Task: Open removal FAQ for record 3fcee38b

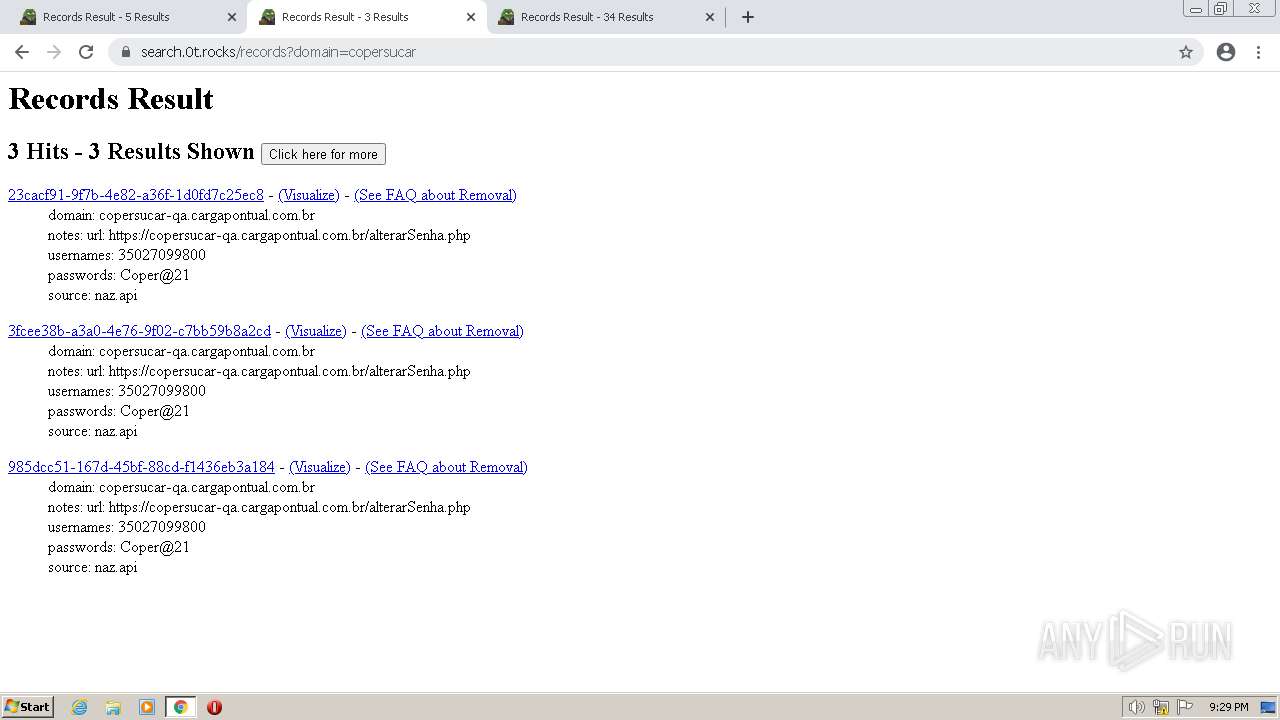Action: [442, 331]
